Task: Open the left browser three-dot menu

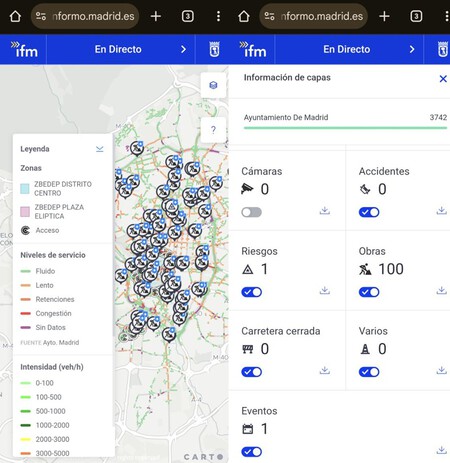Action: pyautogui.click(x=218, y=16)
